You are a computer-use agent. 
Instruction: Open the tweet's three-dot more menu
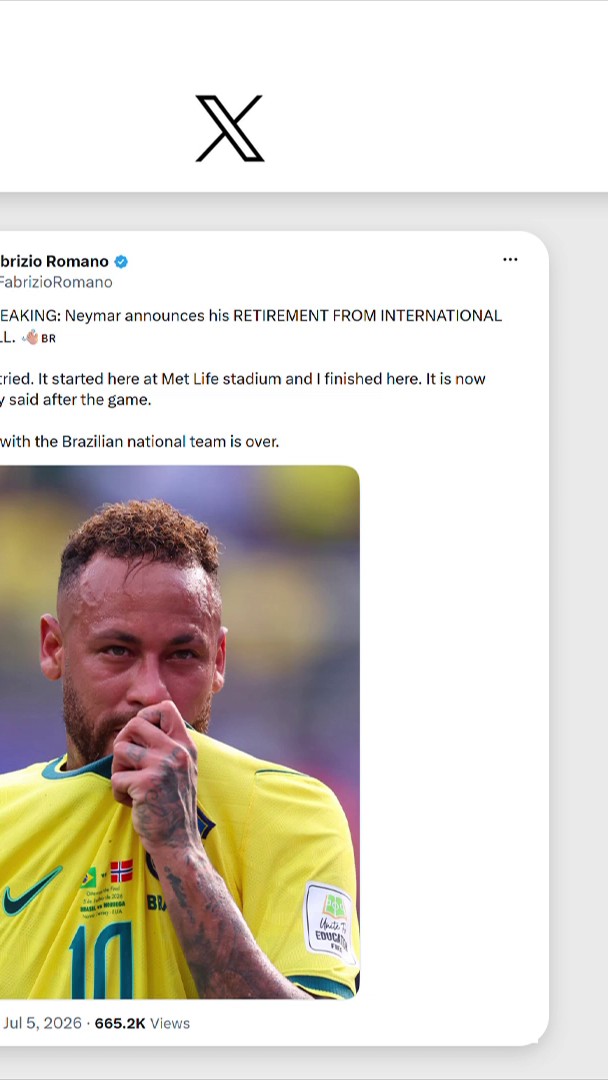tap(510, 260)
